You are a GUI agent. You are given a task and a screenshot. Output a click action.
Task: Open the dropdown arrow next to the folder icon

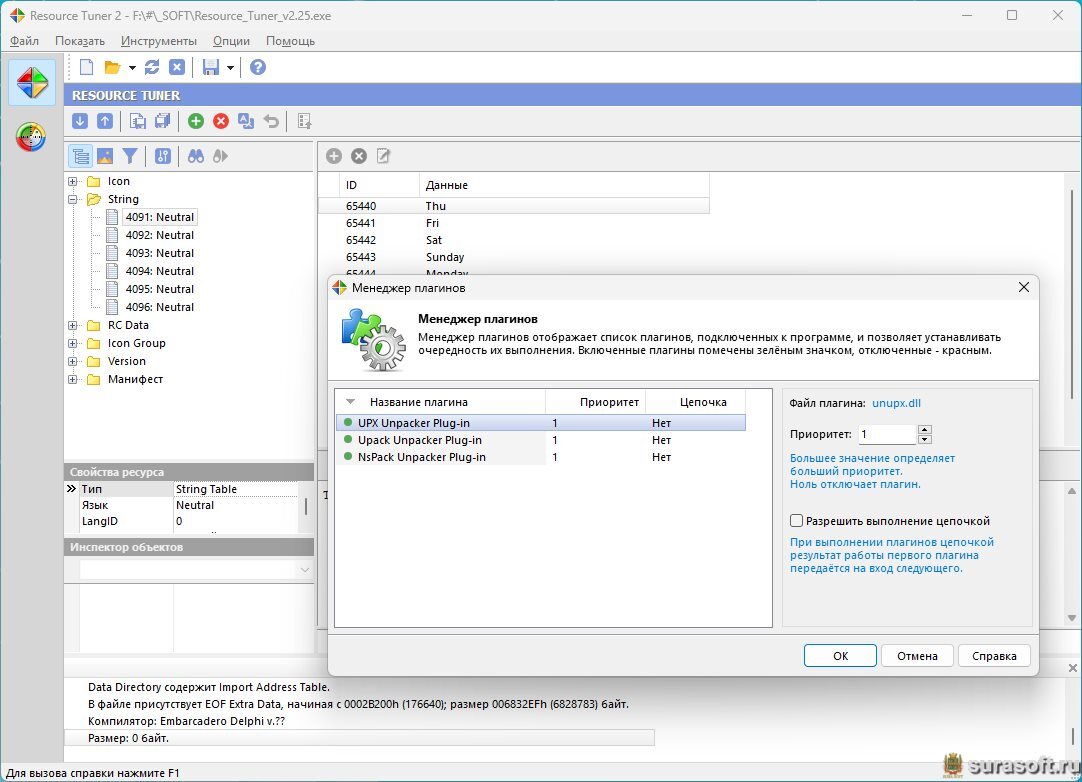(132, 68)
